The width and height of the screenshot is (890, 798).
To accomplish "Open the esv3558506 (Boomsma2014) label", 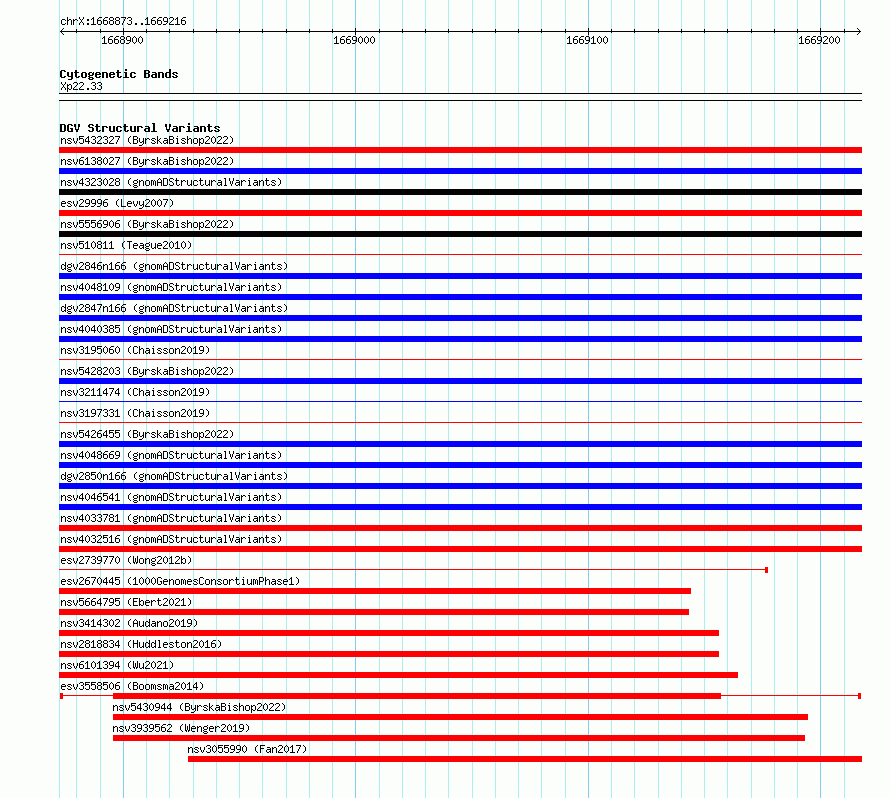I will 132,686.
